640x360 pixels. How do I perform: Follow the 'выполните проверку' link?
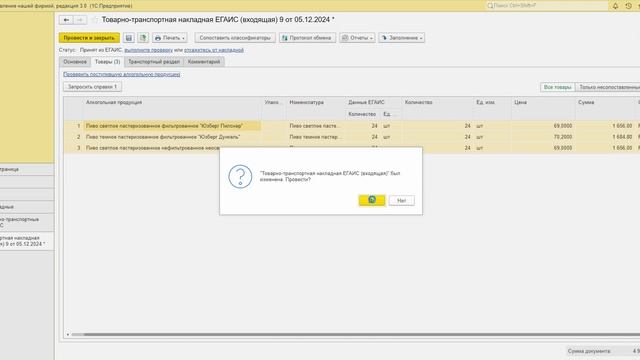(x=149, y=50)
